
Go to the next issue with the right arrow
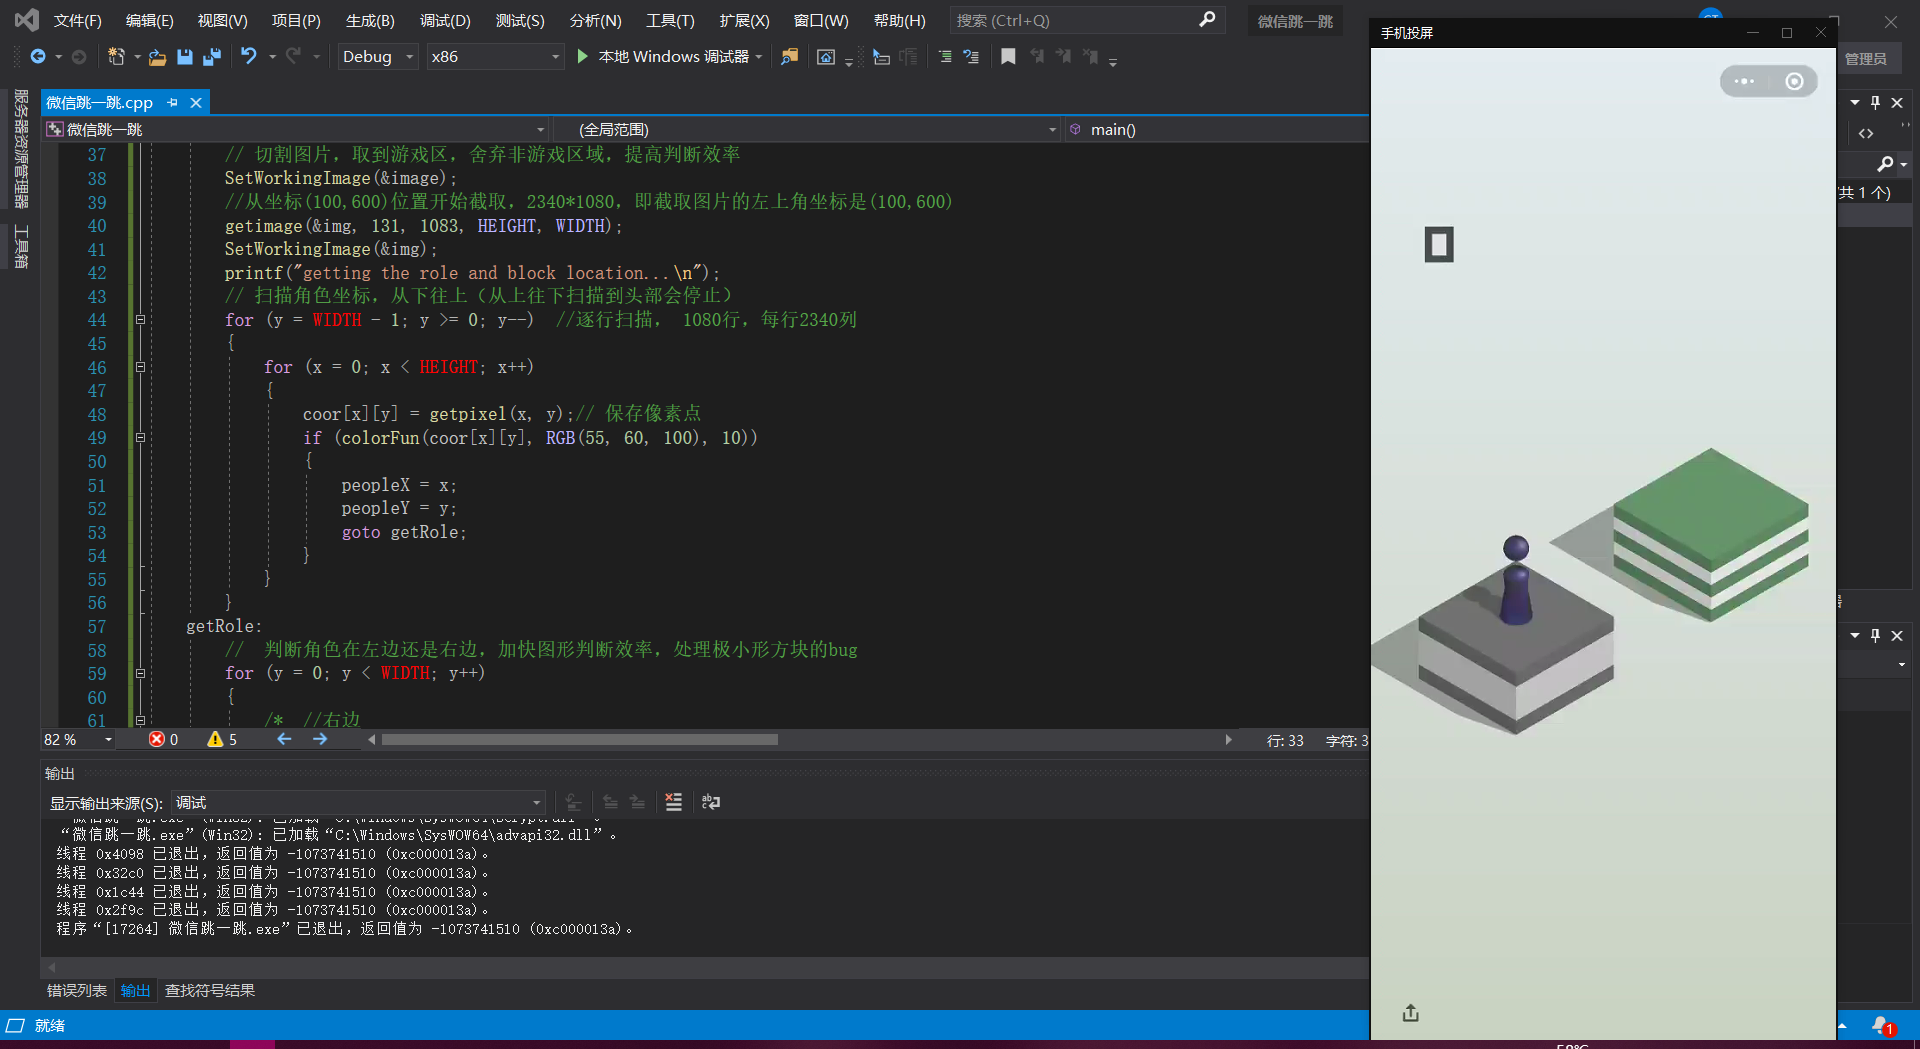(320, 739)
